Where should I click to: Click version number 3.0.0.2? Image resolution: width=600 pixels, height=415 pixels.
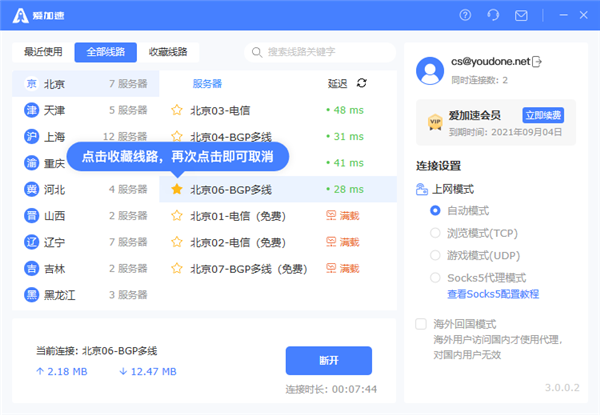pos(562,387)
